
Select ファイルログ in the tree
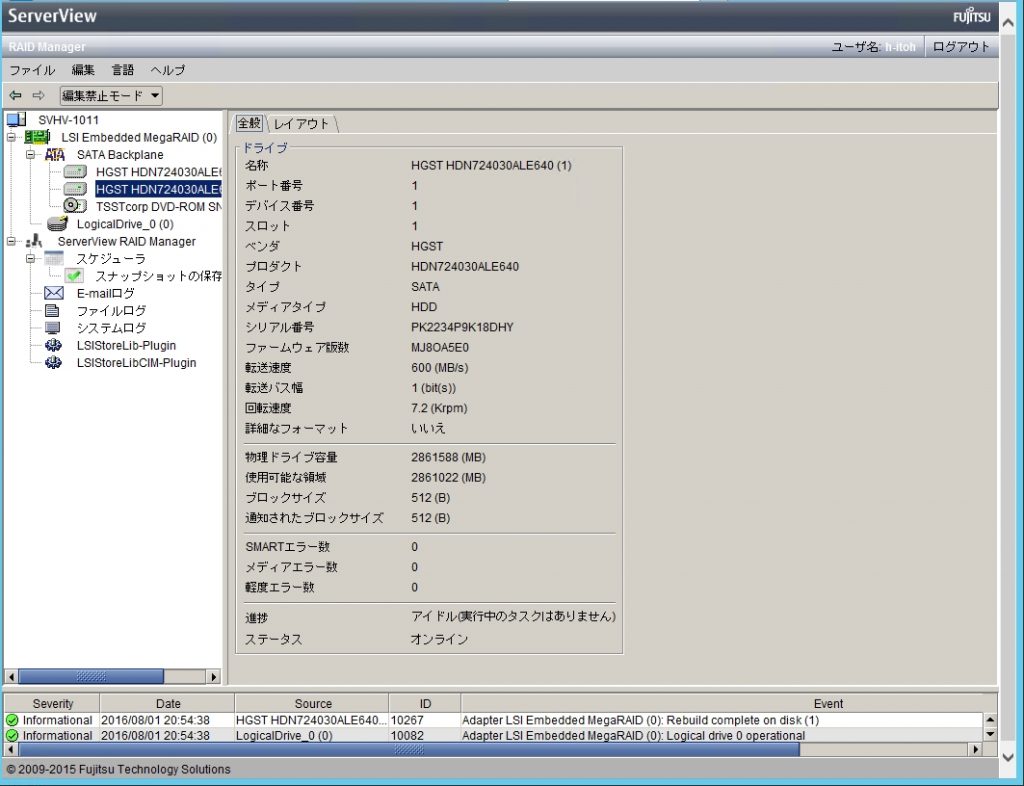112,311
